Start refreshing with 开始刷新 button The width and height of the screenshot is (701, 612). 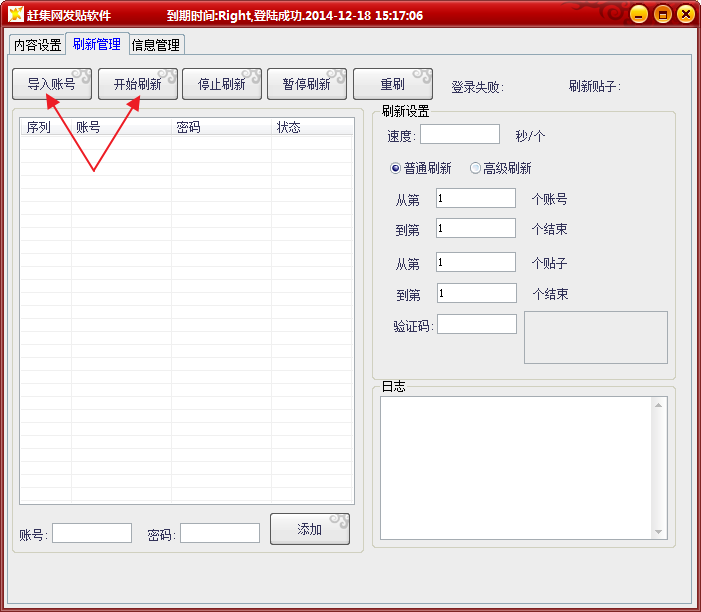point(138,84)
